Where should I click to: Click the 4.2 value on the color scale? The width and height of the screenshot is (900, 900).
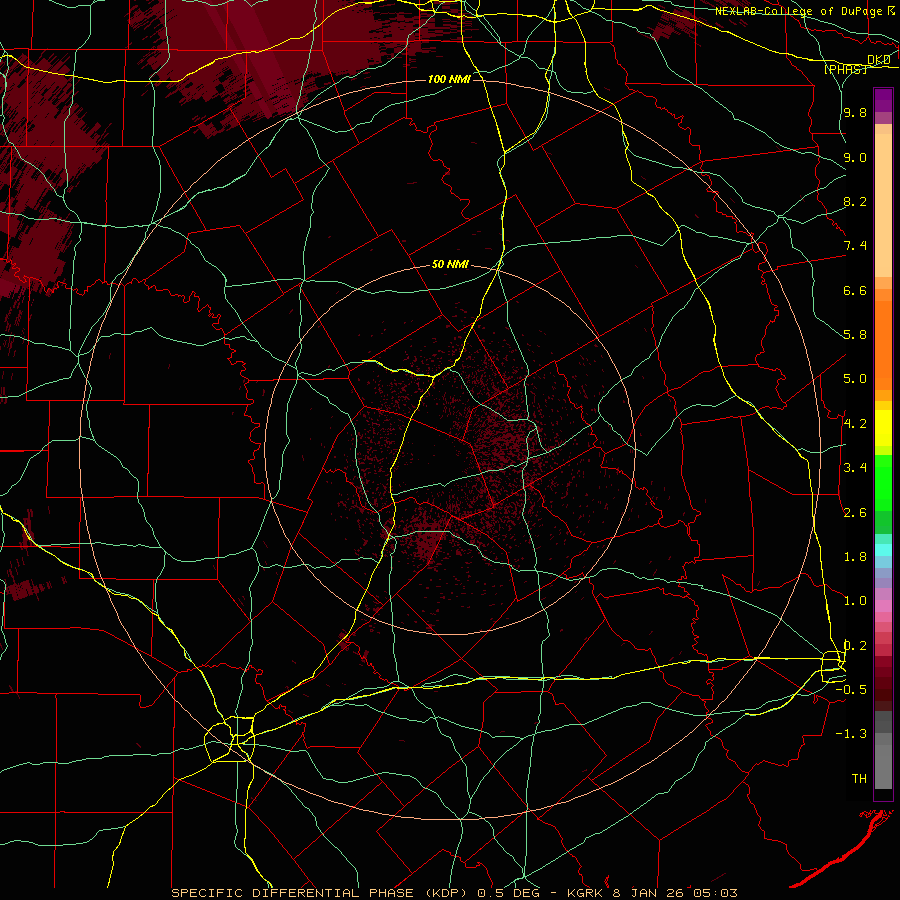pyautogui.click(x=855, y=424)
